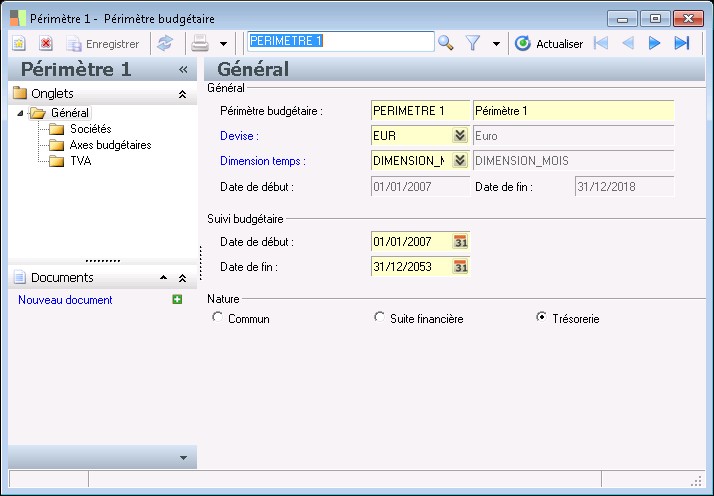This screenshot has height=496, width=714.
Task: Click the blue refresh arrows icon
Action: (x=165, y=43)
